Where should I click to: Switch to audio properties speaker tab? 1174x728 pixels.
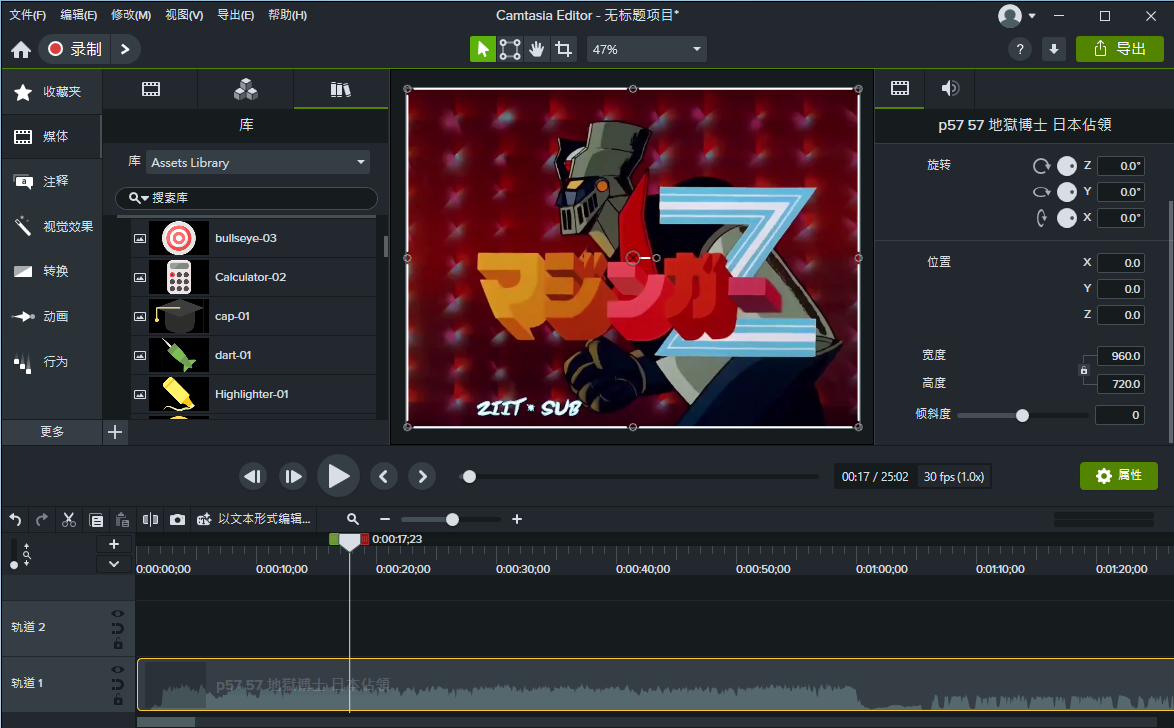(950, 88)
